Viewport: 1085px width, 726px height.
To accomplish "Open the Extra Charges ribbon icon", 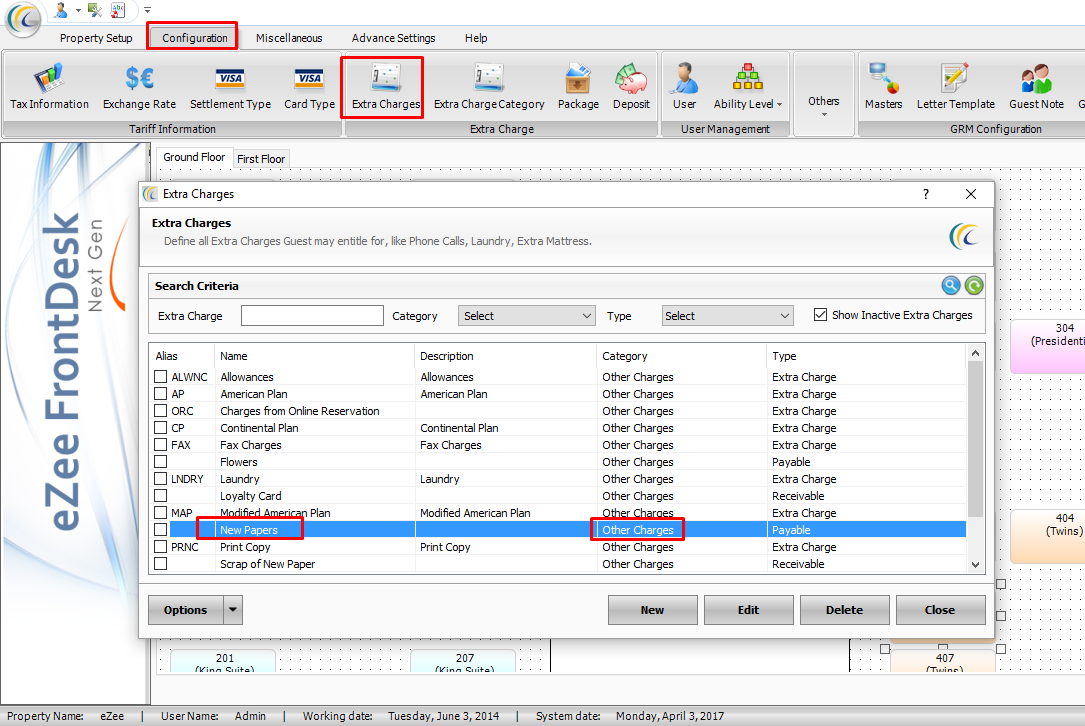I will 385,87.
